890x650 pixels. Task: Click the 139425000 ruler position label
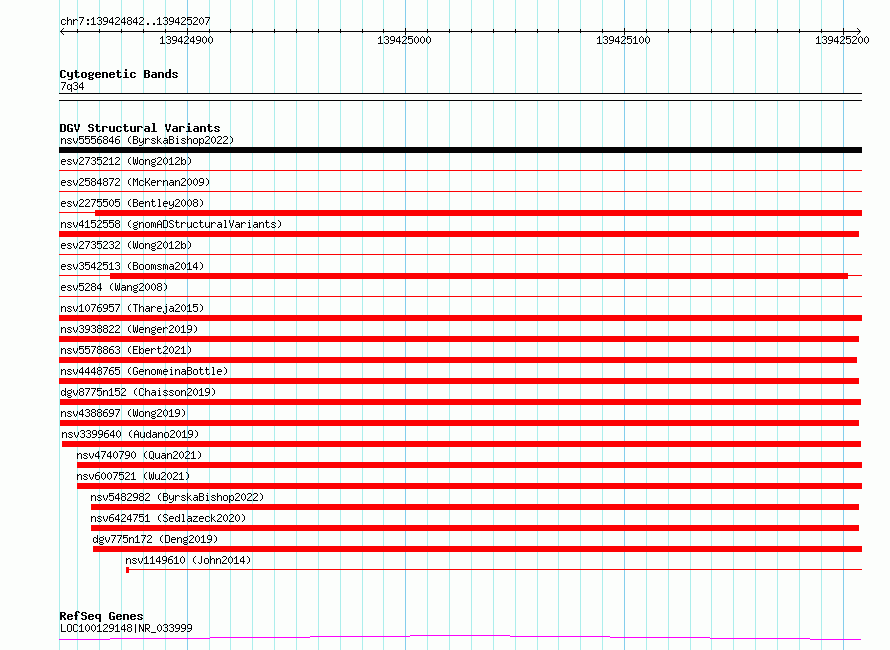[404, 40]
